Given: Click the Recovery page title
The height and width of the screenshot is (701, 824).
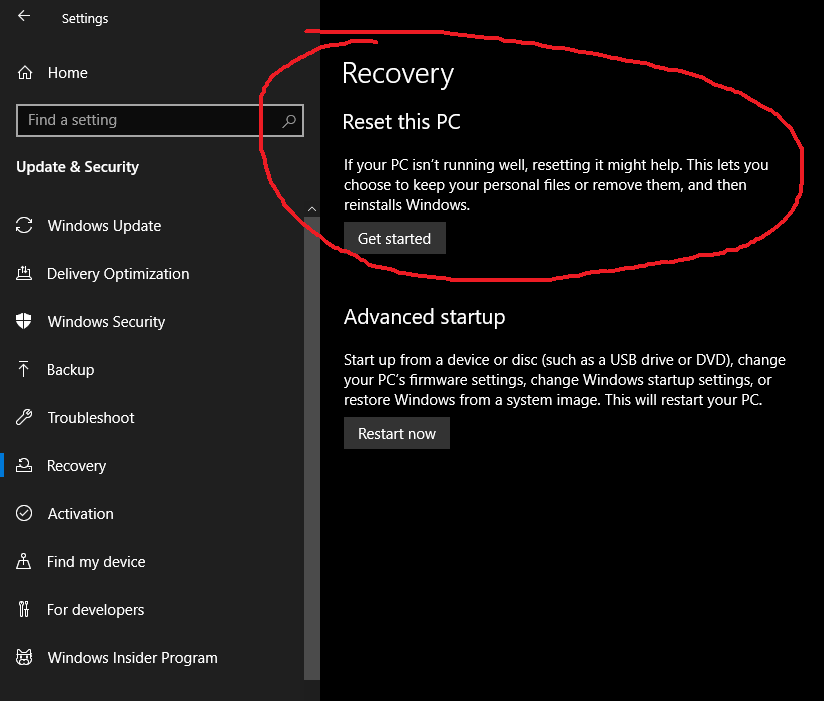Looking at the screenshot, I should pos(398,74).
